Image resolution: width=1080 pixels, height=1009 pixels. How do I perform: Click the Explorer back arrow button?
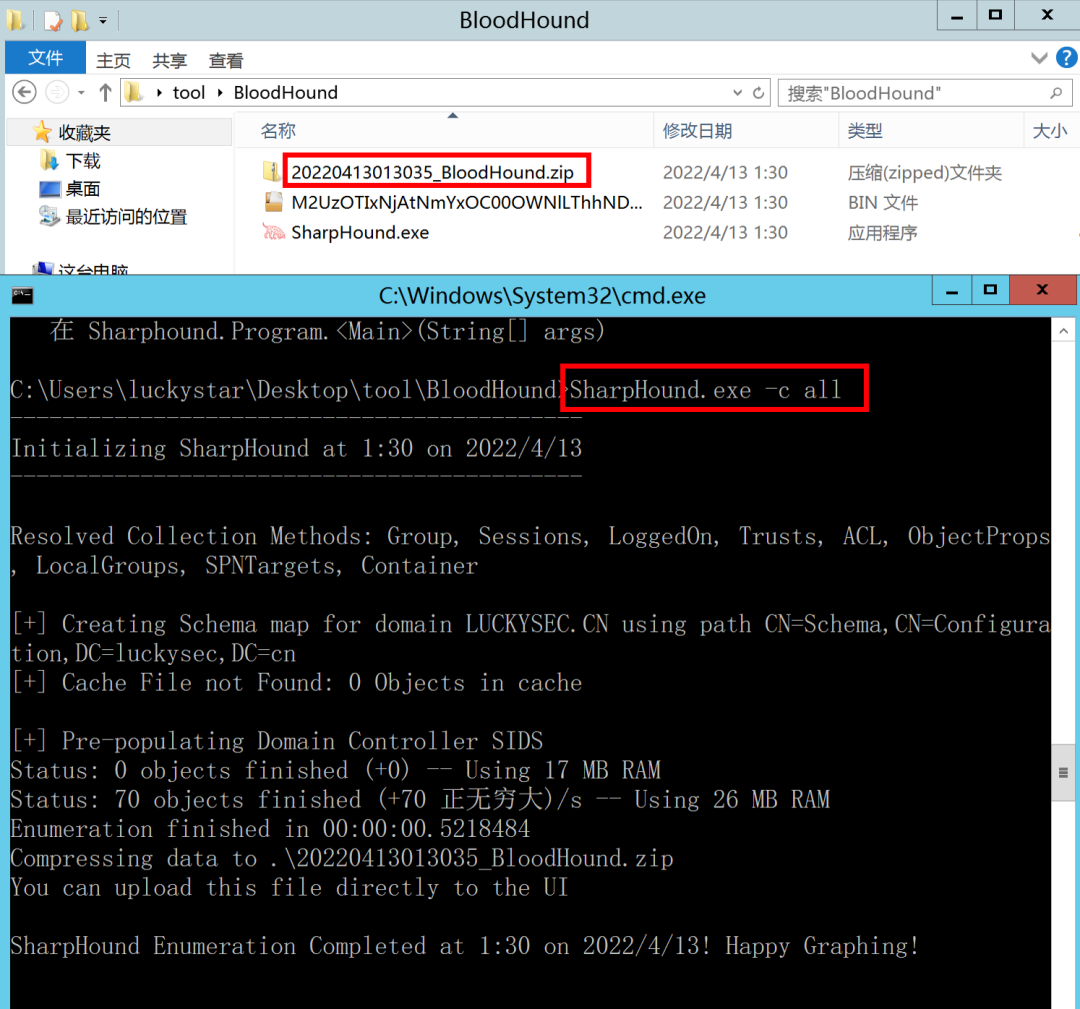[x=24, y=92]
